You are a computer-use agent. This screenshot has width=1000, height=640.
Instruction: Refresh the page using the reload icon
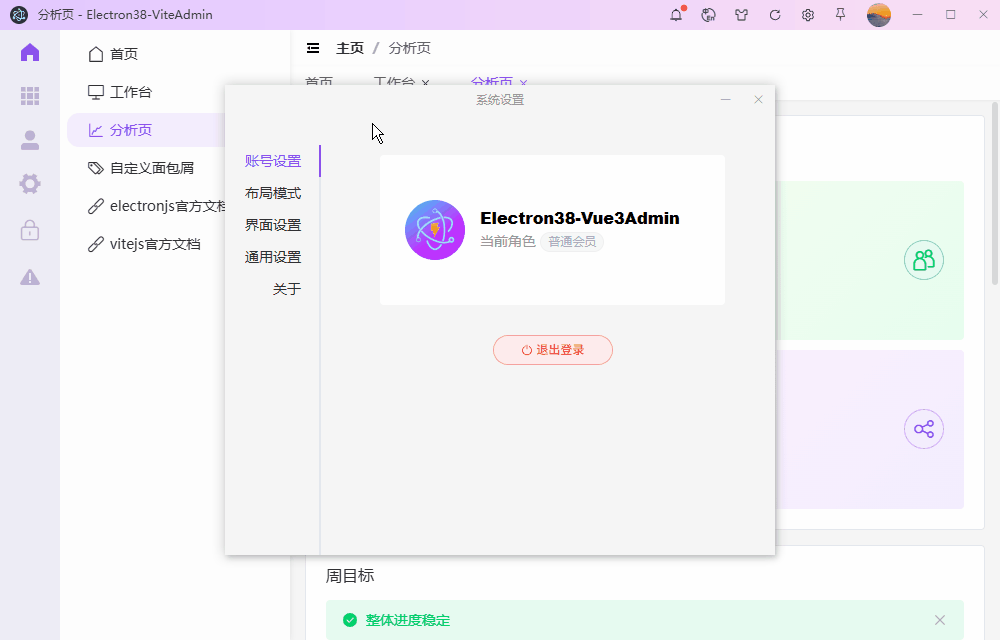point(775,15)
